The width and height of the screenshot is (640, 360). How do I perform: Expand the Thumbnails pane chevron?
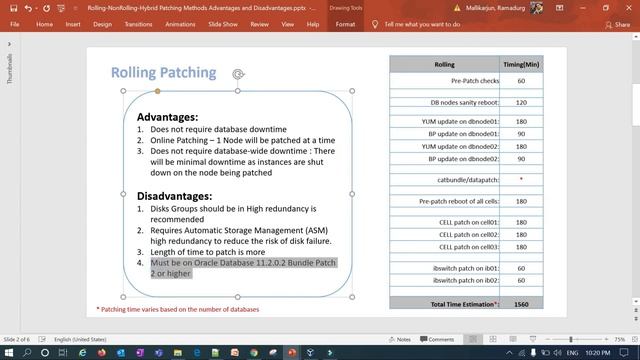click(x=9, y=44)
